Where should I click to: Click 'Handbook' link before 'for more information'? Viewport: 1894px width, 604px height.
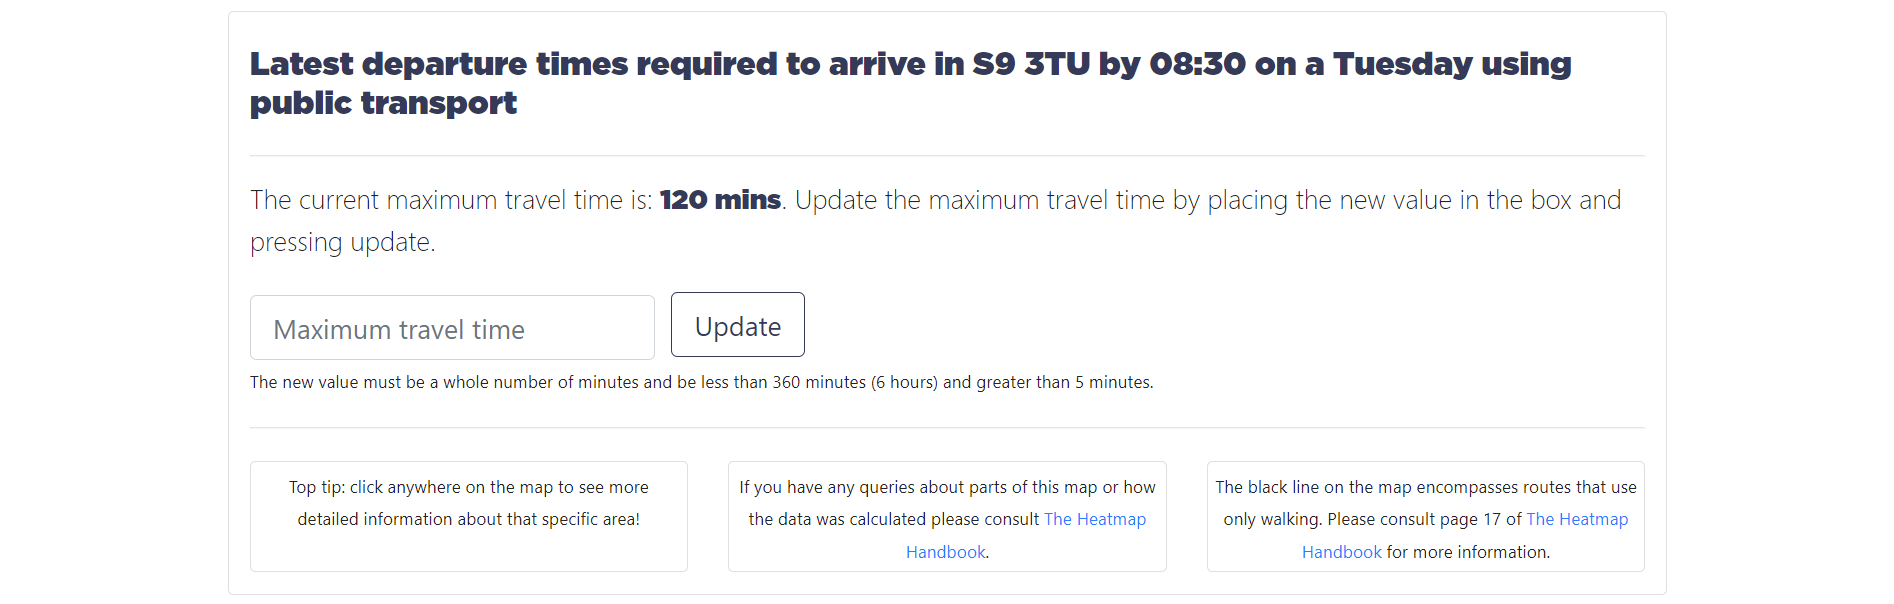[1341, 552]
